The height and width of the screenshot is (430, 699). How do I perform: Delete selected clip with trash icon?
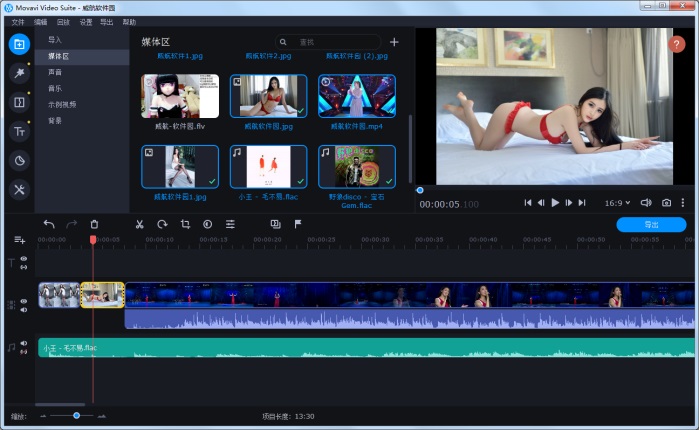(x=94, y=225)
